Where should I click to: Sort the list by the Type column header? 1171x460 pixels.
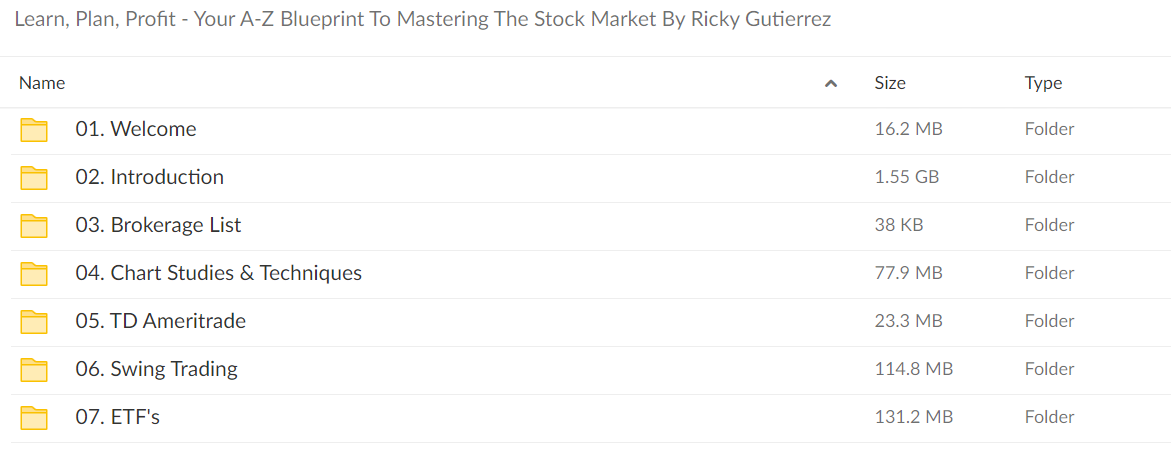click(1043, 83)
